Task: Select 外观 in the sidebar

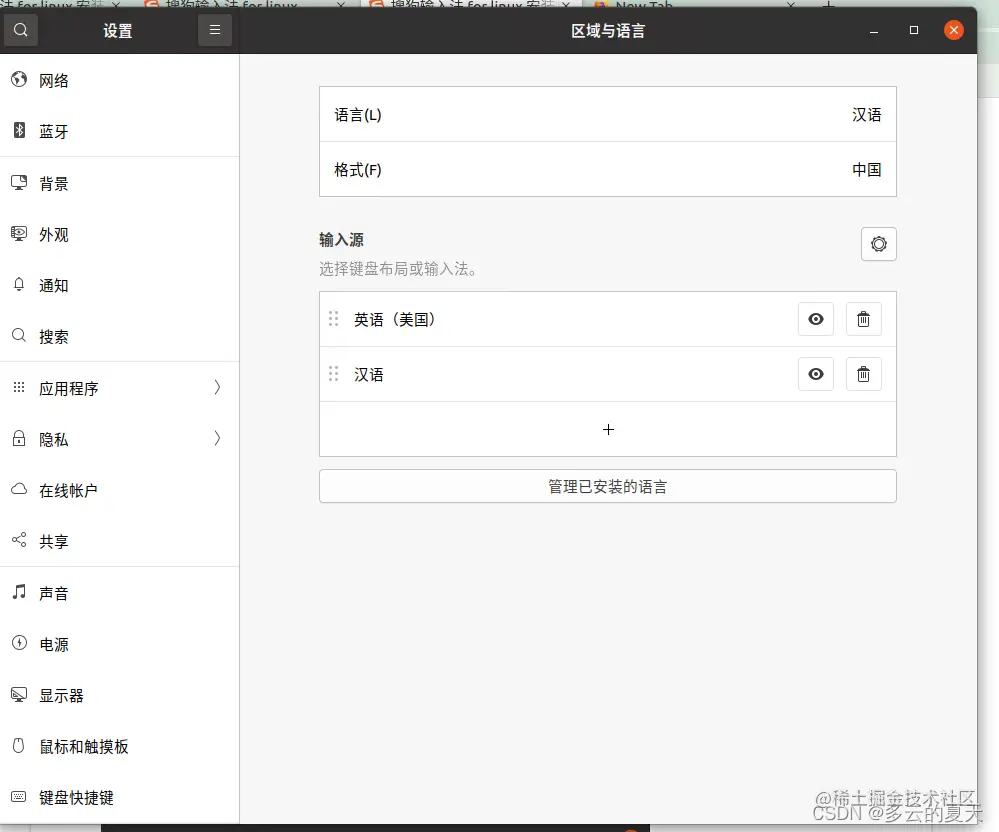Action: coord(120,234)
